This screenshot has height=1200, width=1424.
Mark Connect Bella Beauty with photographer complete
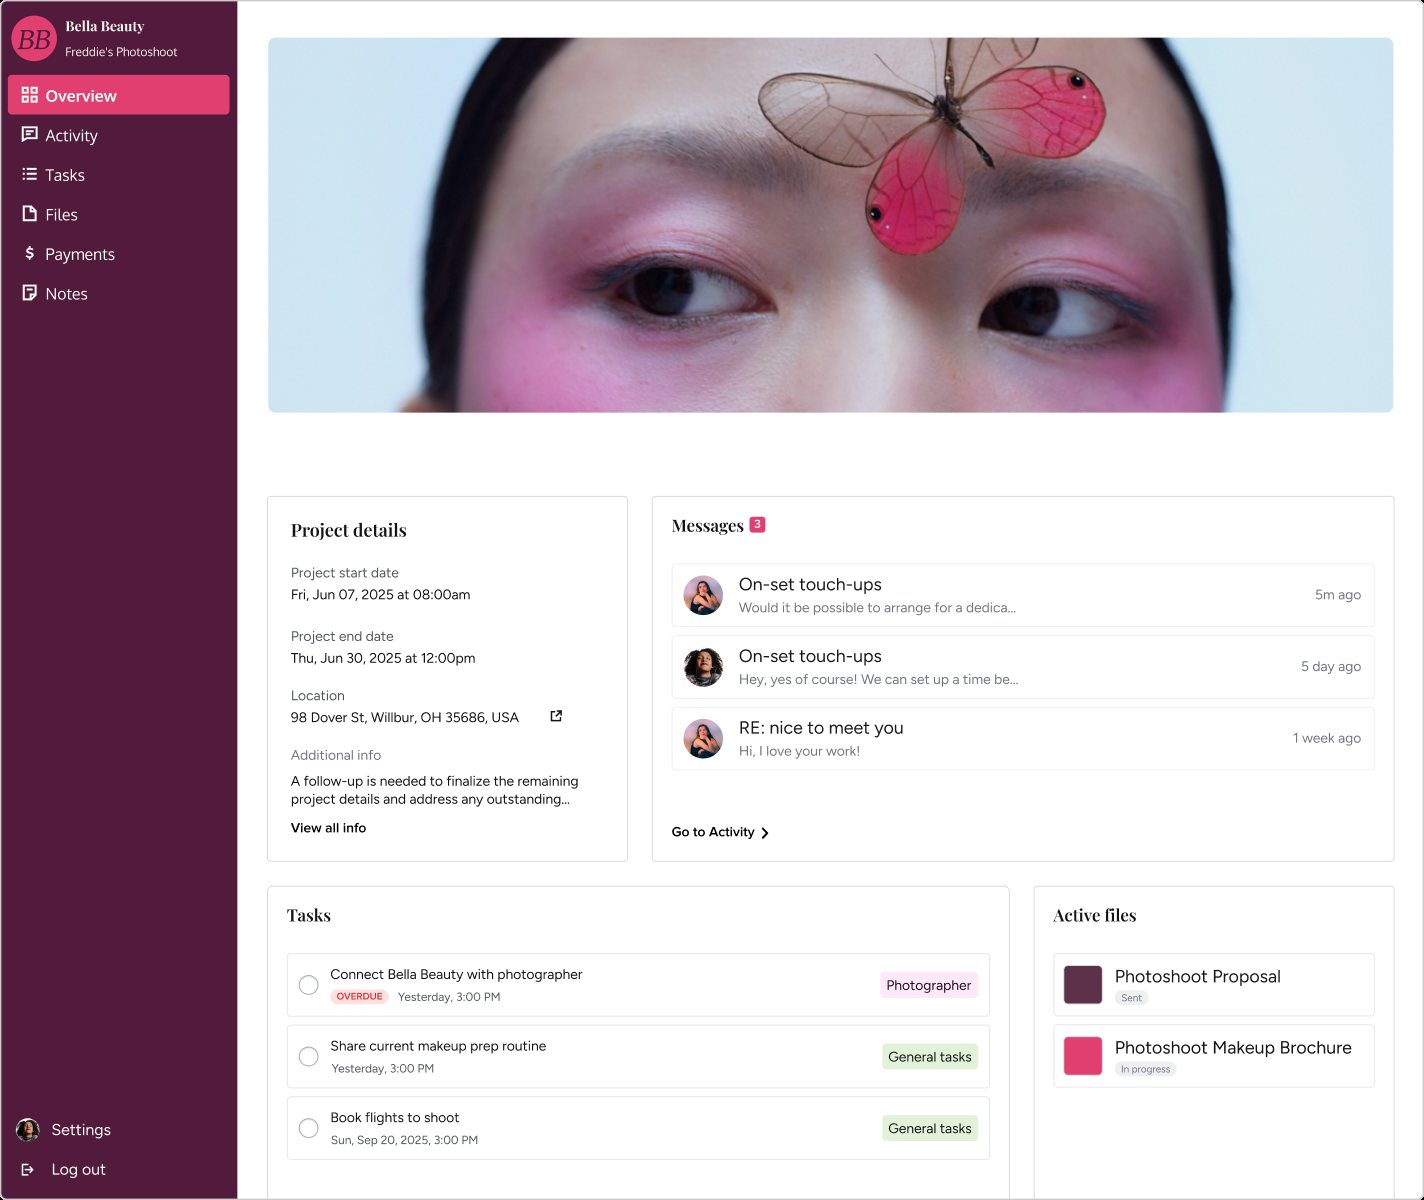click(x=309, y=985)
